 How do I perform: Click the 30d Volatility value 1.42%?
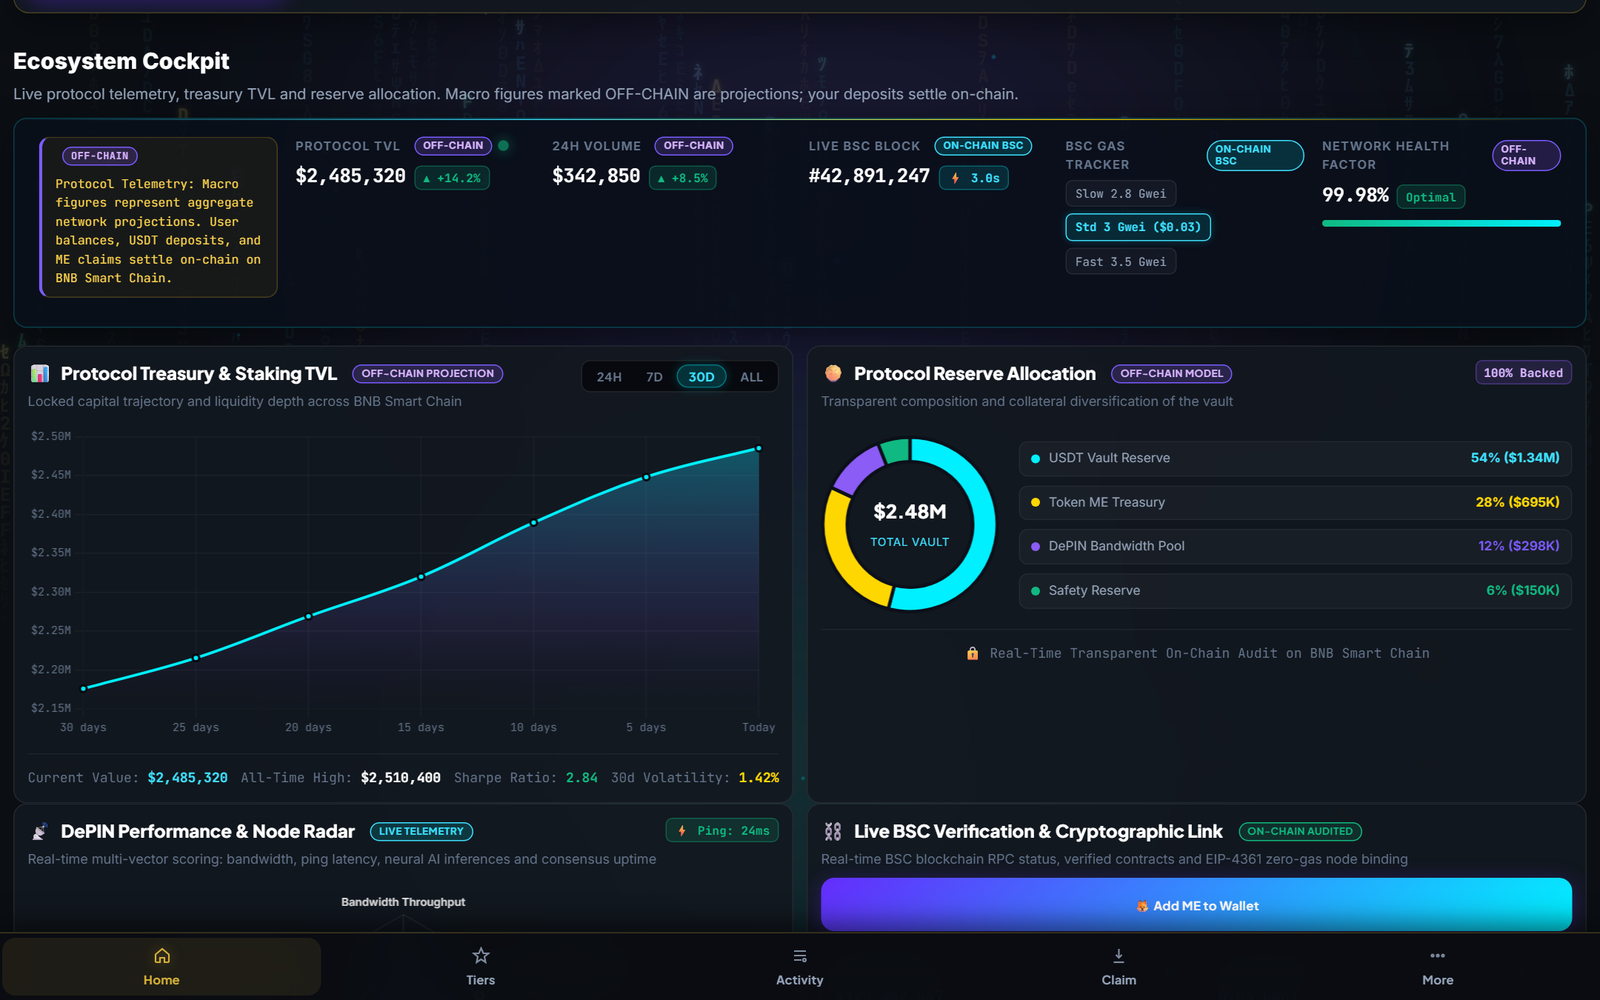(759, 778)
